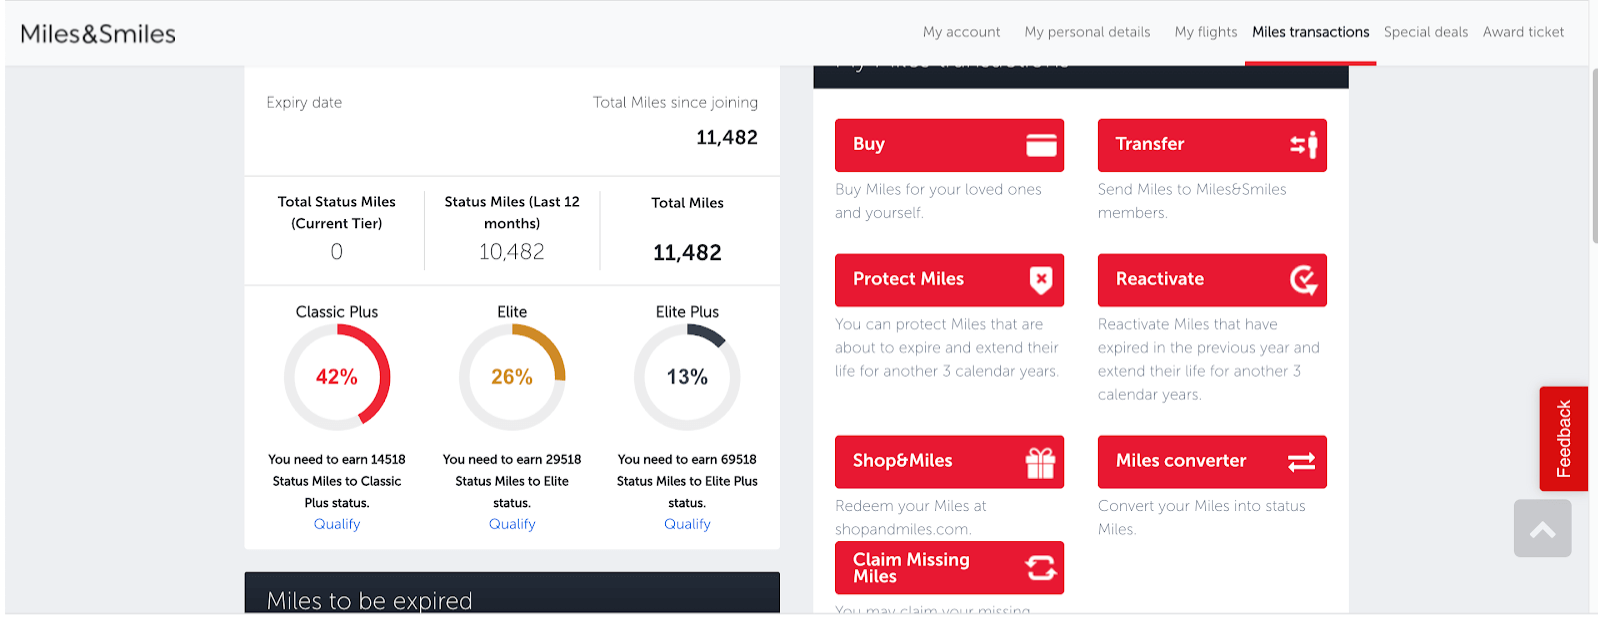Click the Miles&Smiles logo
This screenshot has width=1598, height=622.
point(98,34)
